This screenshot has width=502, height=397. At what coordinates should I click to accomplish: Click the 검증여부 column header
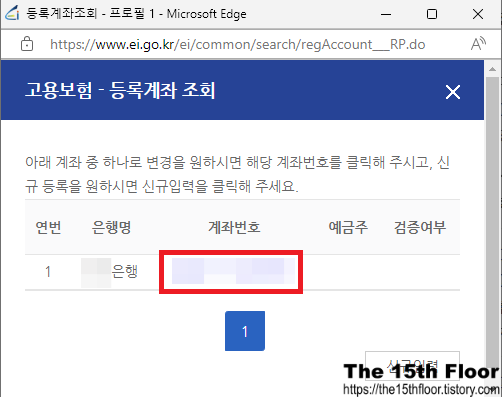click(x=420, y=227)
